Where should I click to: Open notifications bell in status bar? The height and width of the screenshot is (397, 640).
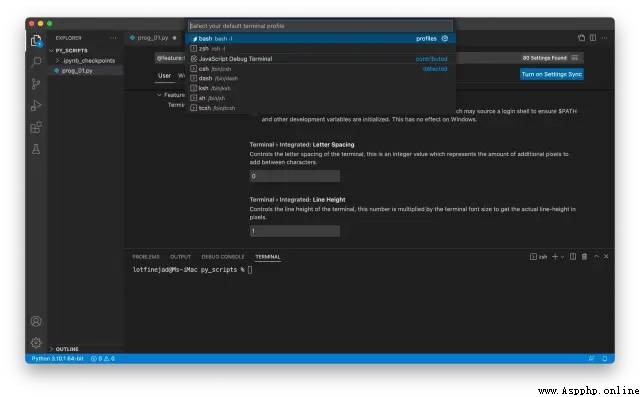pyautogui.click(x=605, y=359)
